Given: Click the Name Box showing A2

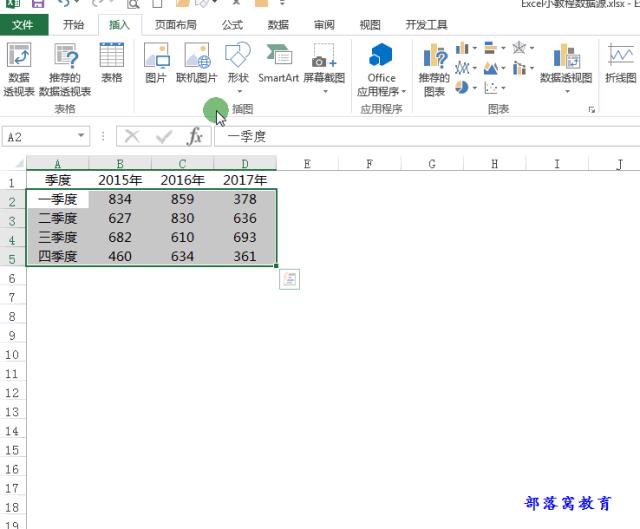Looking at the screenshot, I should 39,136.
